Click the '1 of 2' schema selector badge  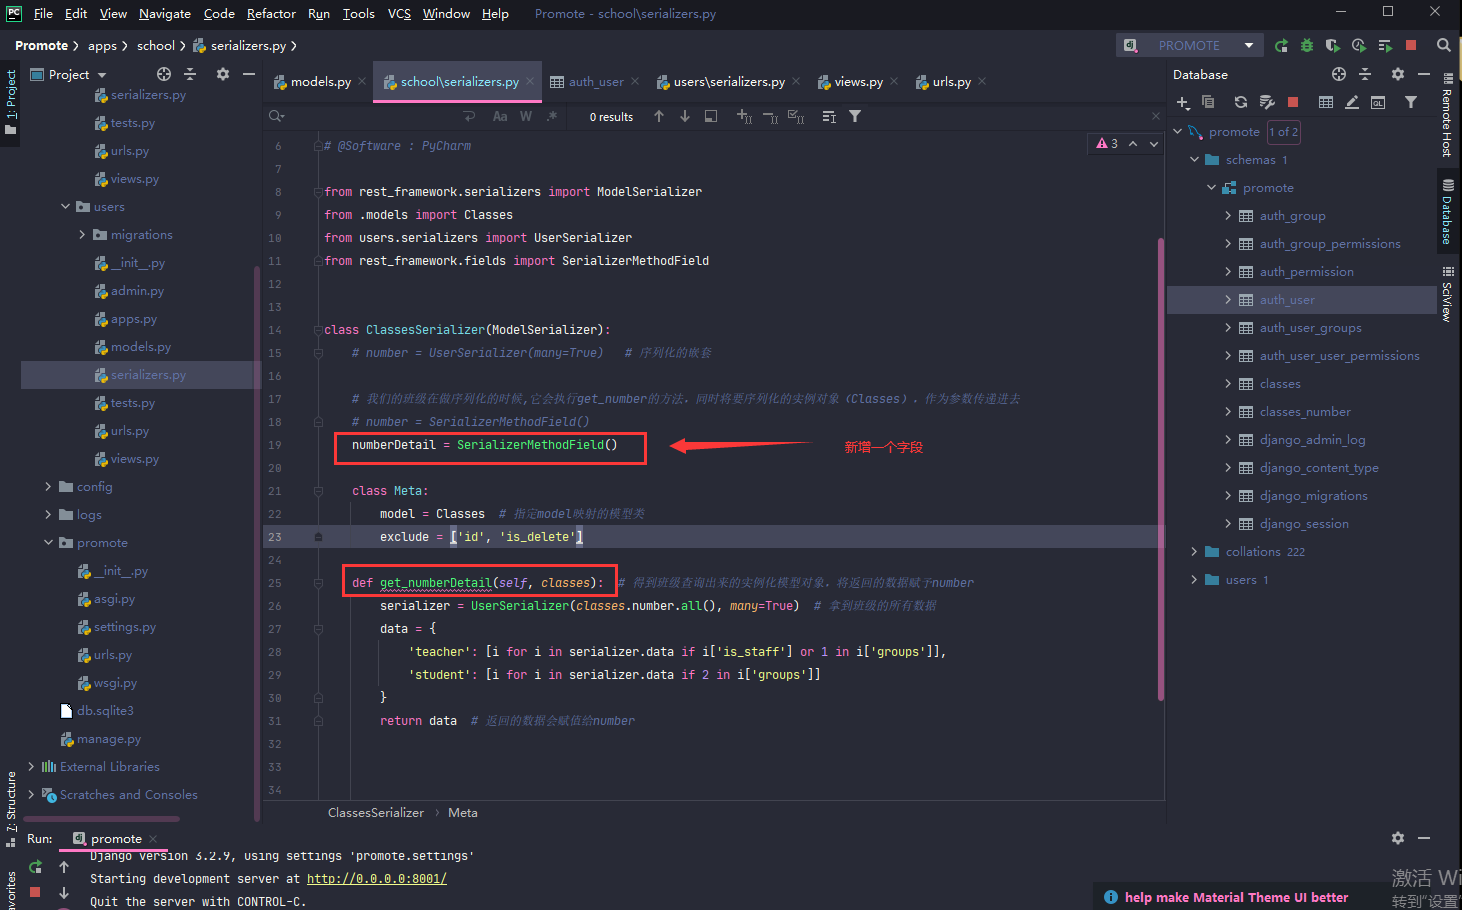[x=1283, y=132]
